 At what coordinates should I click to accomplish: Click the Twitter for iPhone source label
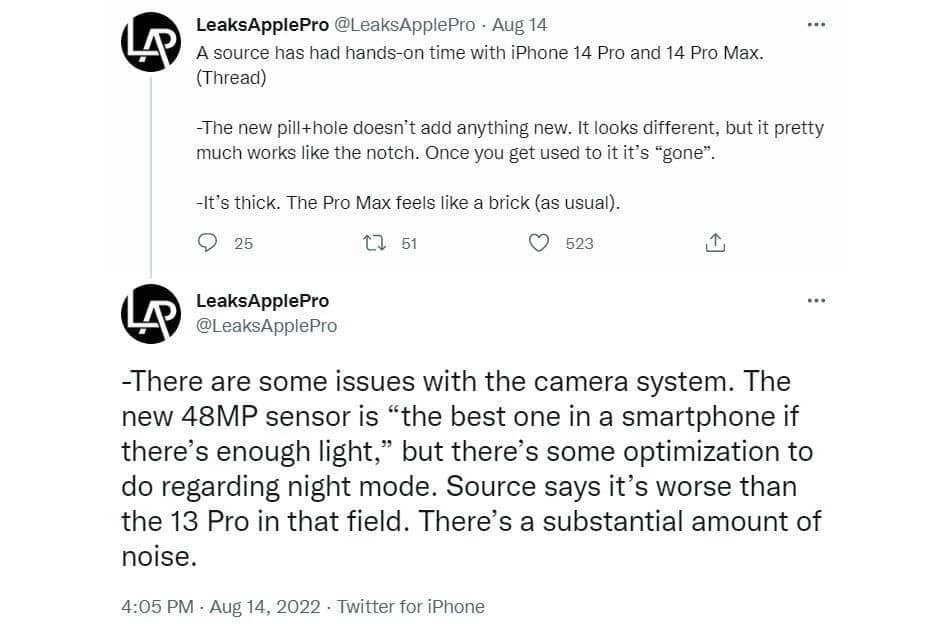[x=411, y=606]
